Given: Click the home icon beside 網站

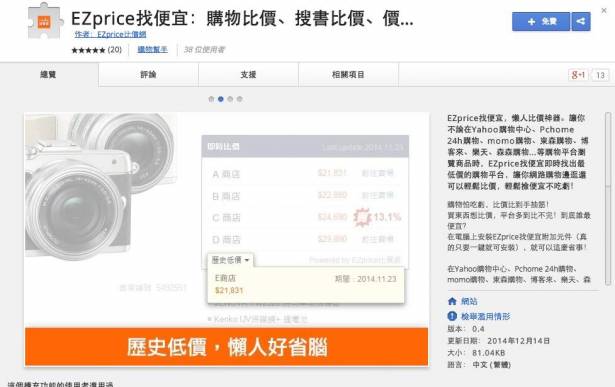Looking at the screenshot, I should coord(452,301).
